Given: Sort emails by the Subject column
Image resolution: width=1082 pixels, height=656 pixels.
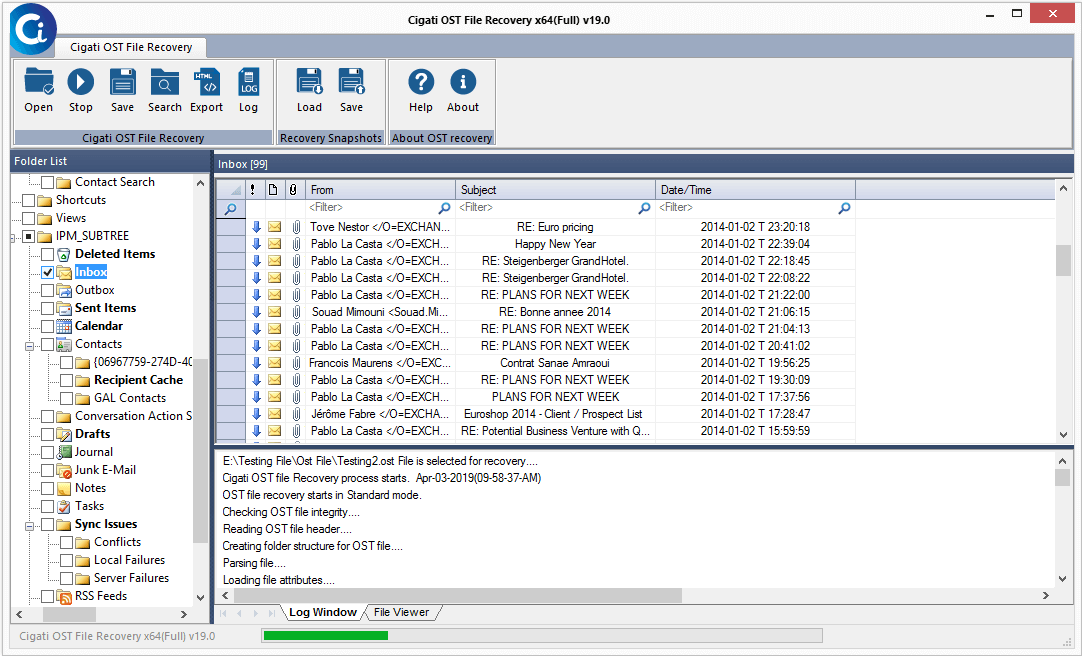Looking at the screenshot, I should 555,190.
